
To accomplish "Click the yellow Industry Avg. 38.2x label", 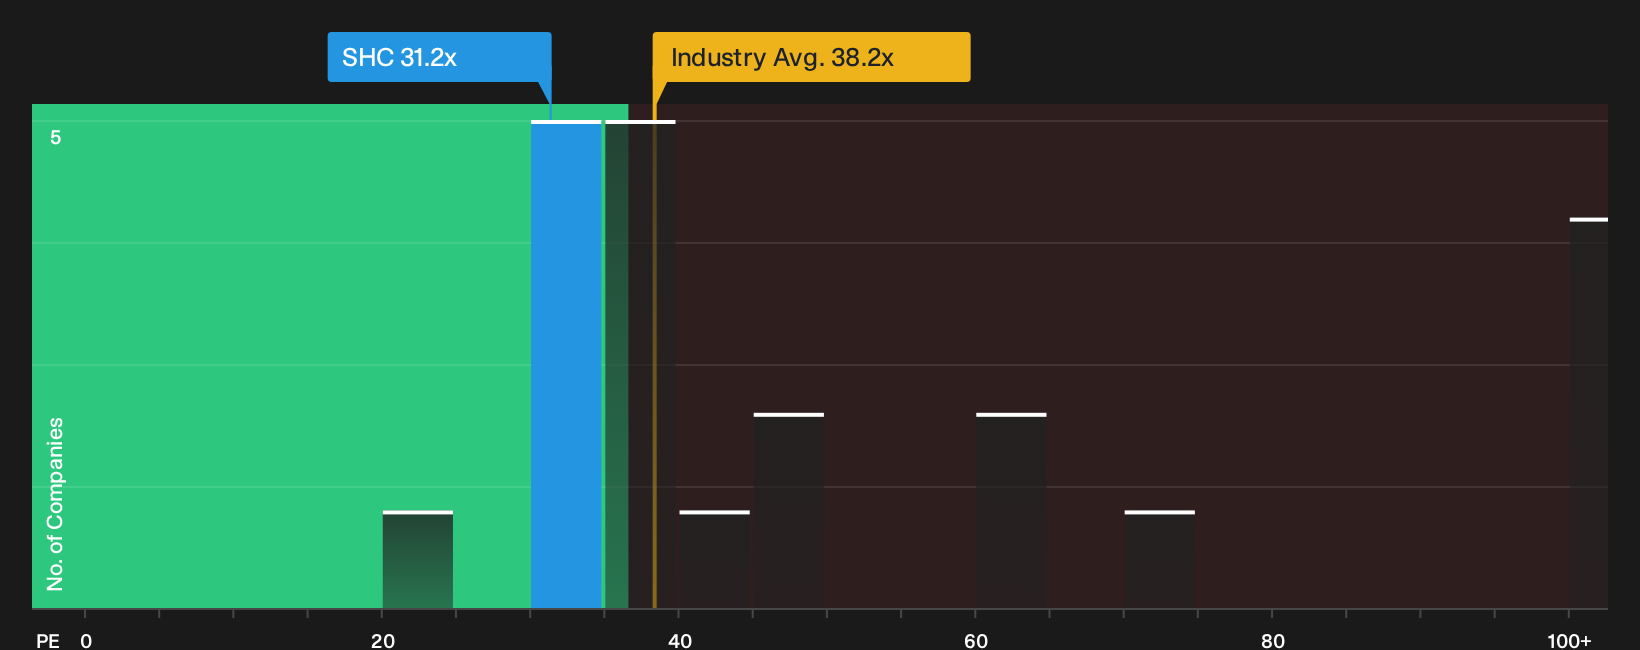I will 811,57.
